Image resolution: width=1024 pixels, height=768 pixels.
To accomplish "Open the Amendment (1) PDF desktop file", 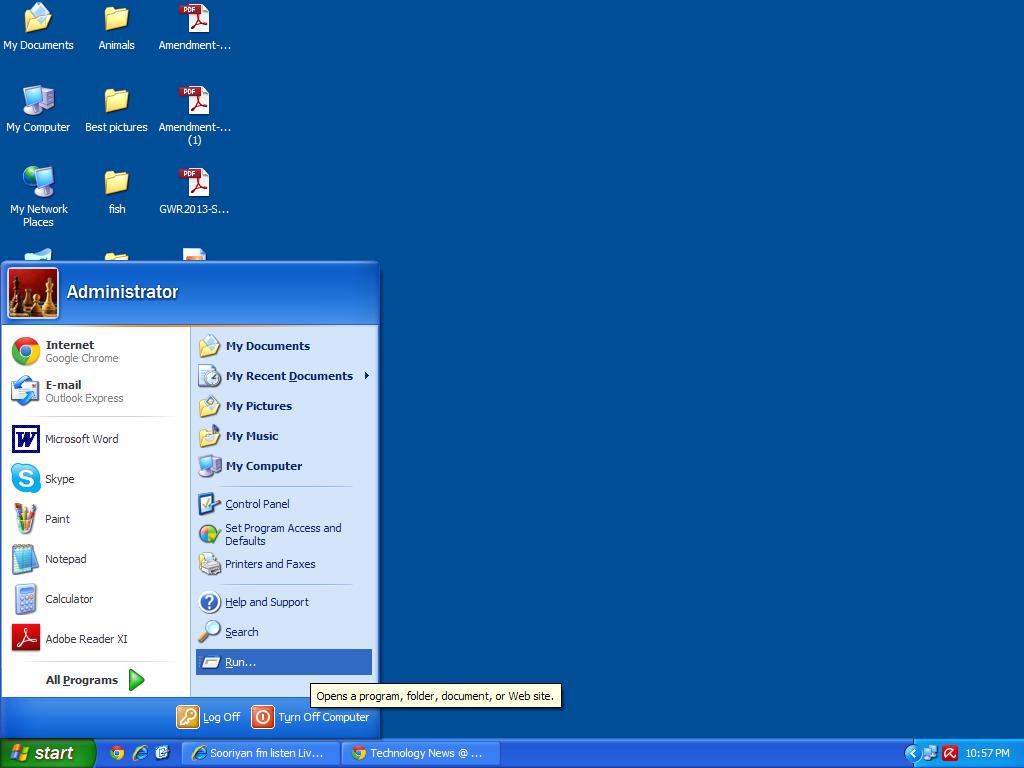I will click(194, 116).
